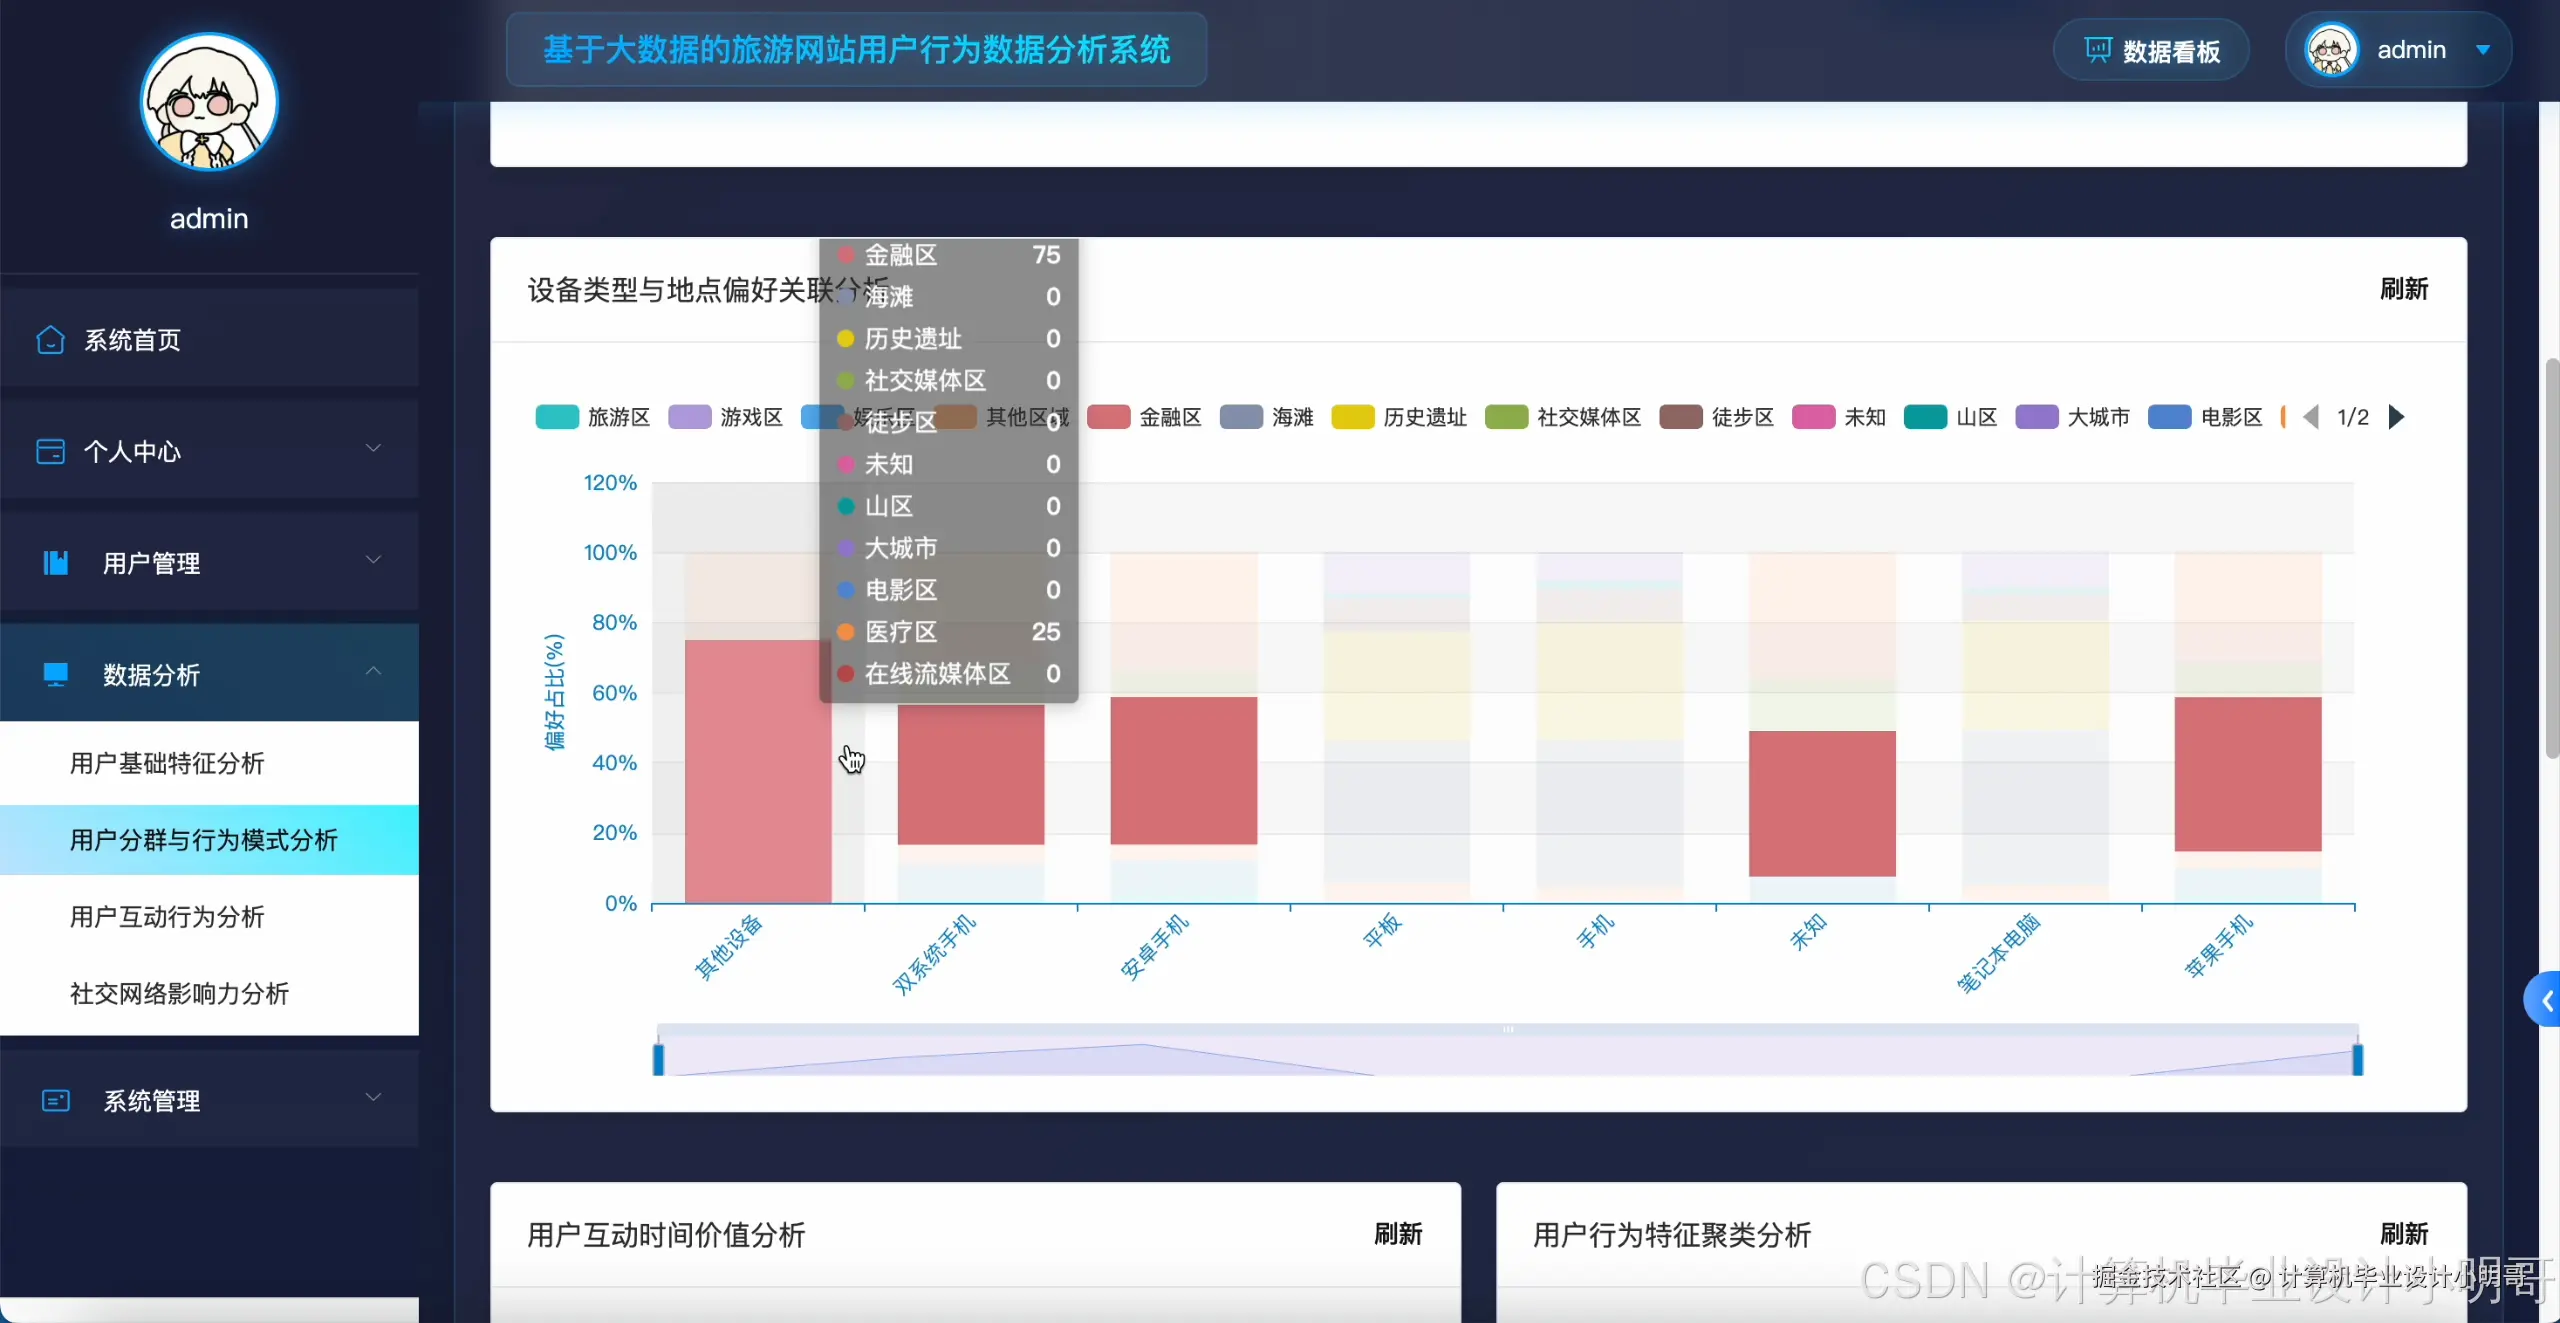This screenshot has width=2560, height=1323.
Task: Select the 社交网络影响力分析 menu item
Action: [x=179, y=994]
